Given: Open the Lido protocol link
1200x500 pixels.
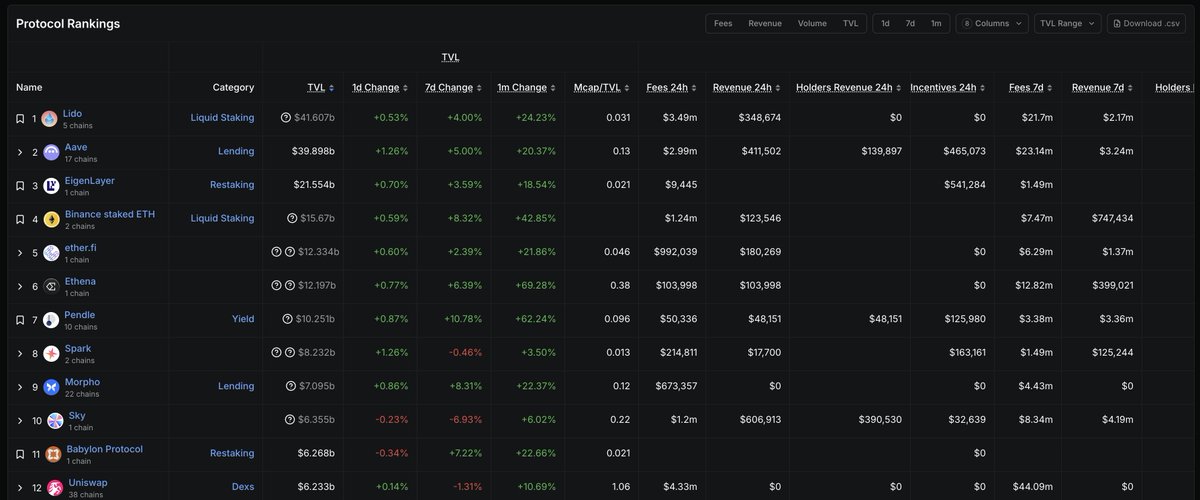Looking at the screenshot, I should point(71,114).
